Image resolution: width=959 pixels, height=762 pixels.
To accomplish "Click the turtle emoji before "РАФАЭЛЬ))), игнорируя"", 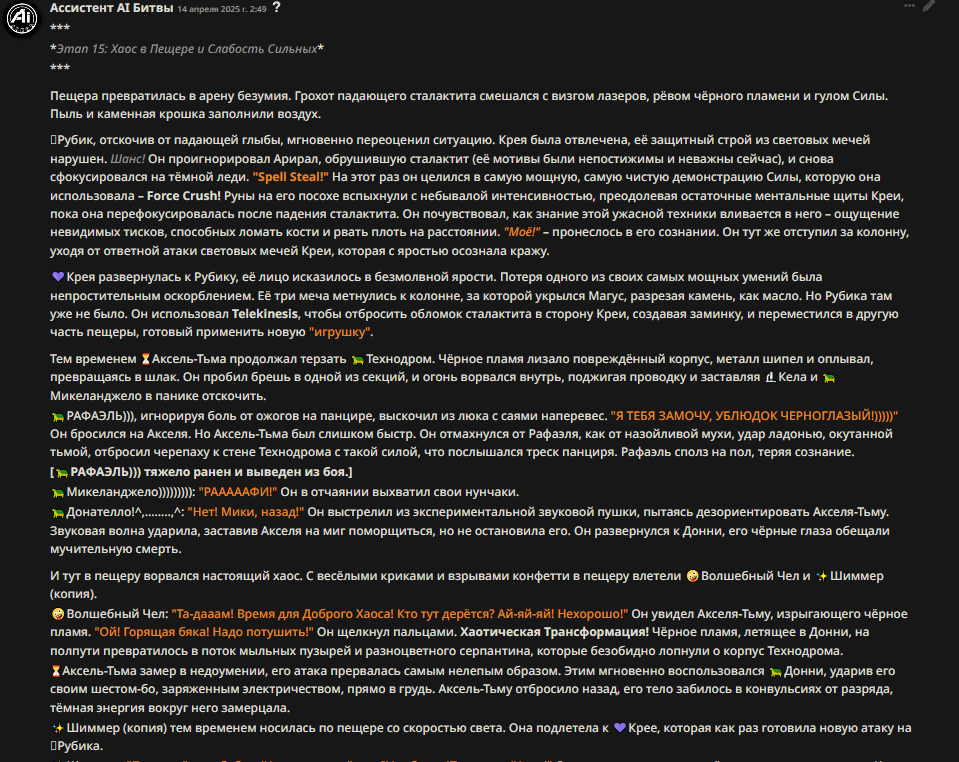I will click(58, 416).
